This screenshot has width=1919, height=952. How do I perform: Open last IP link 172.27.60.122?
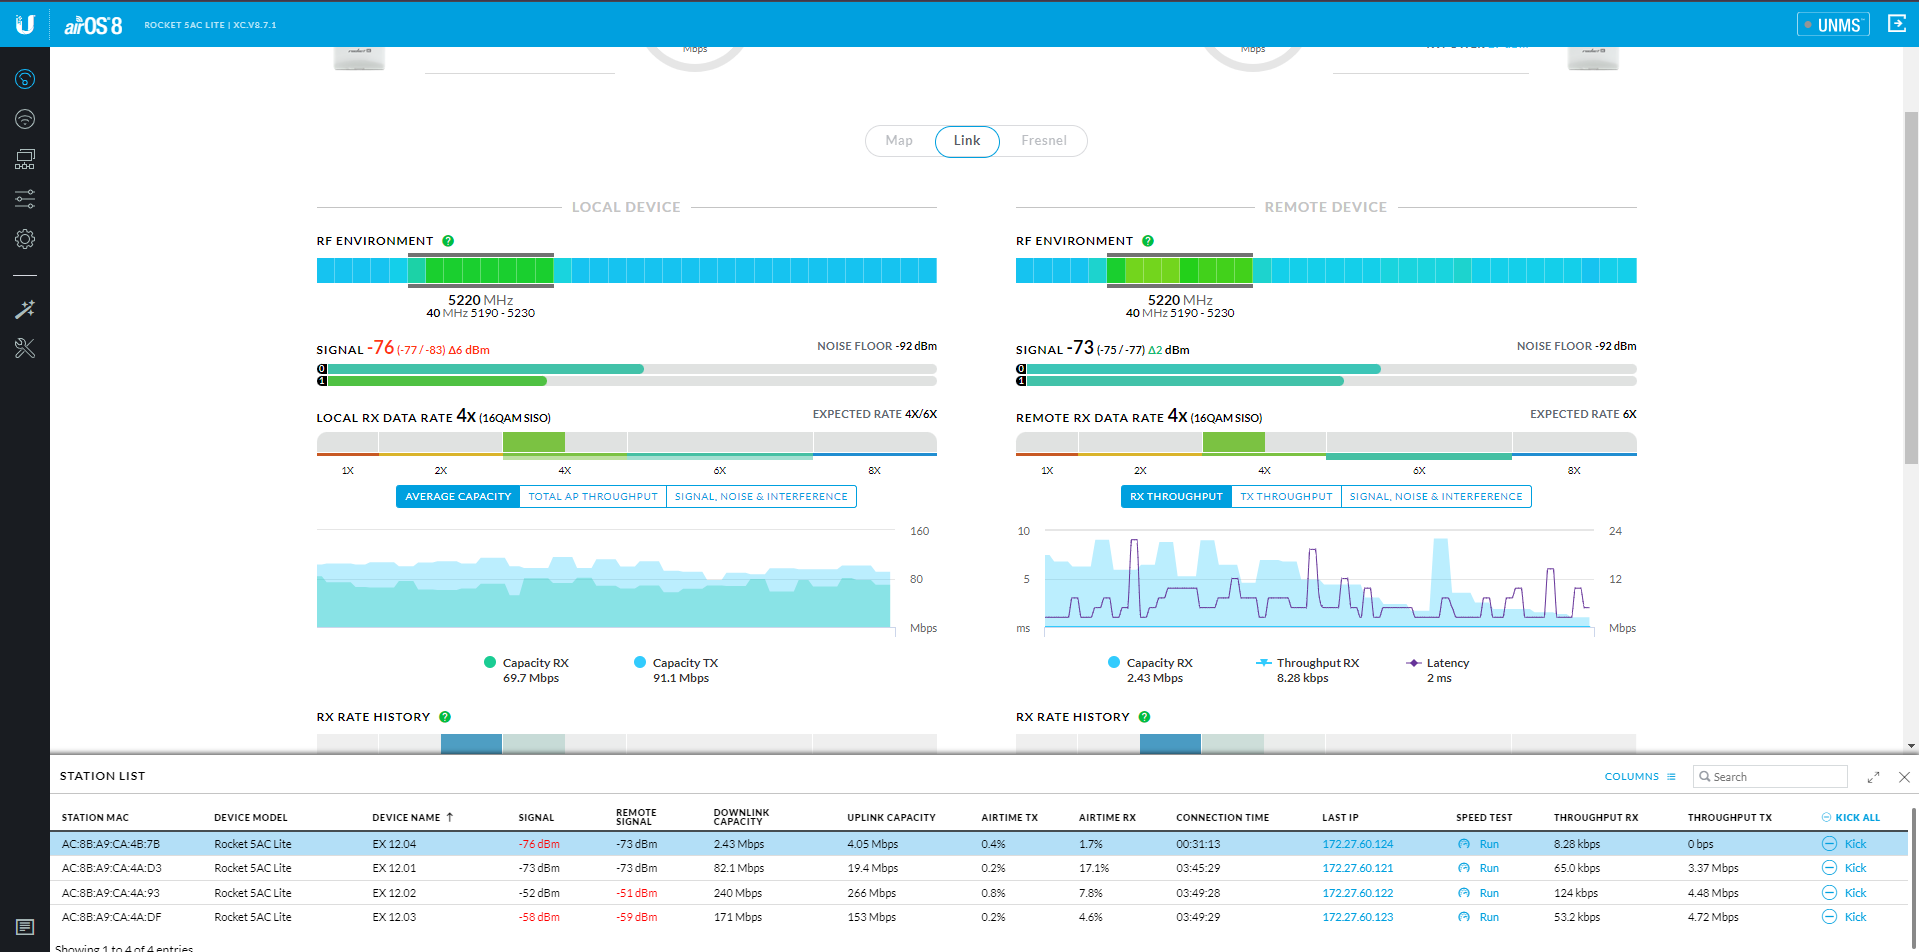point(1357,893)
